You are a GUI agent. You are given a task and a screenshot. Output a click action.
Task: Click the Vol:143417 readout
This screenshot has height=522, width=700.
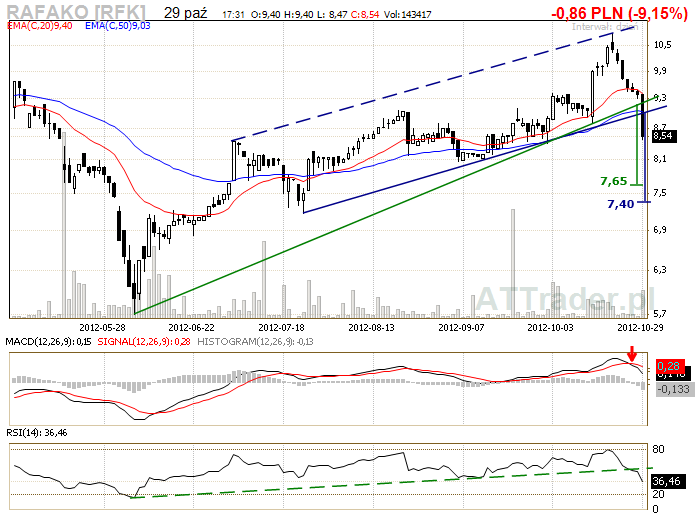coord(408,15)
